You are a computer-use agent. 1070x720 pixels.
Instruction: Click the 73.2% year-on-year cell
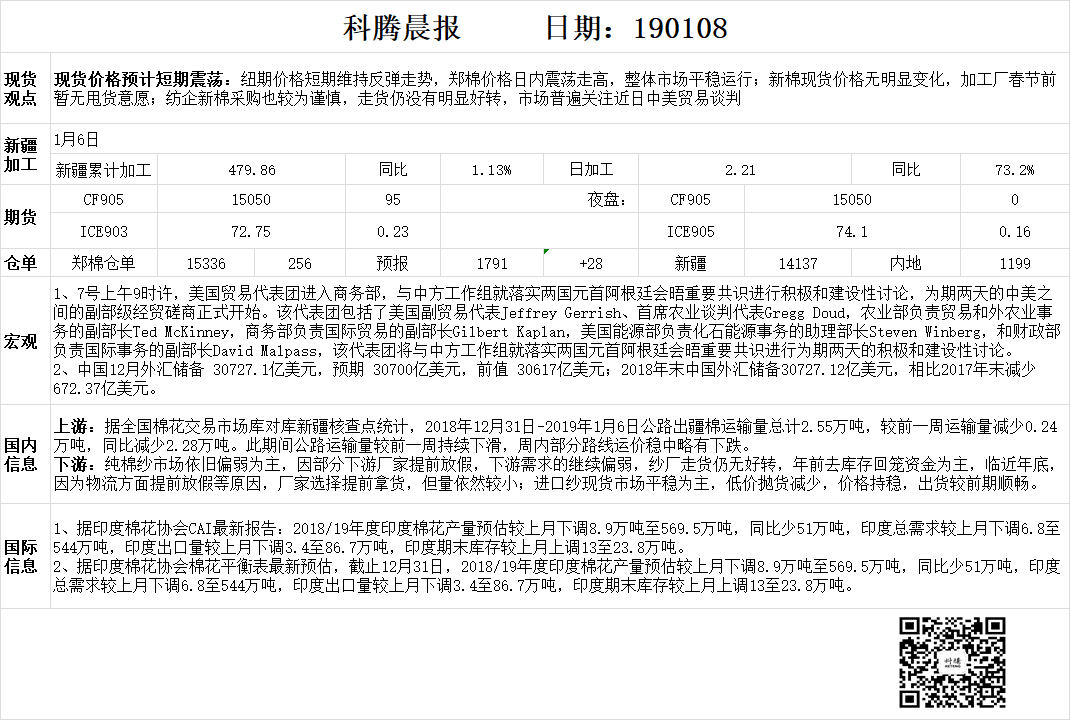[1014, 170]
